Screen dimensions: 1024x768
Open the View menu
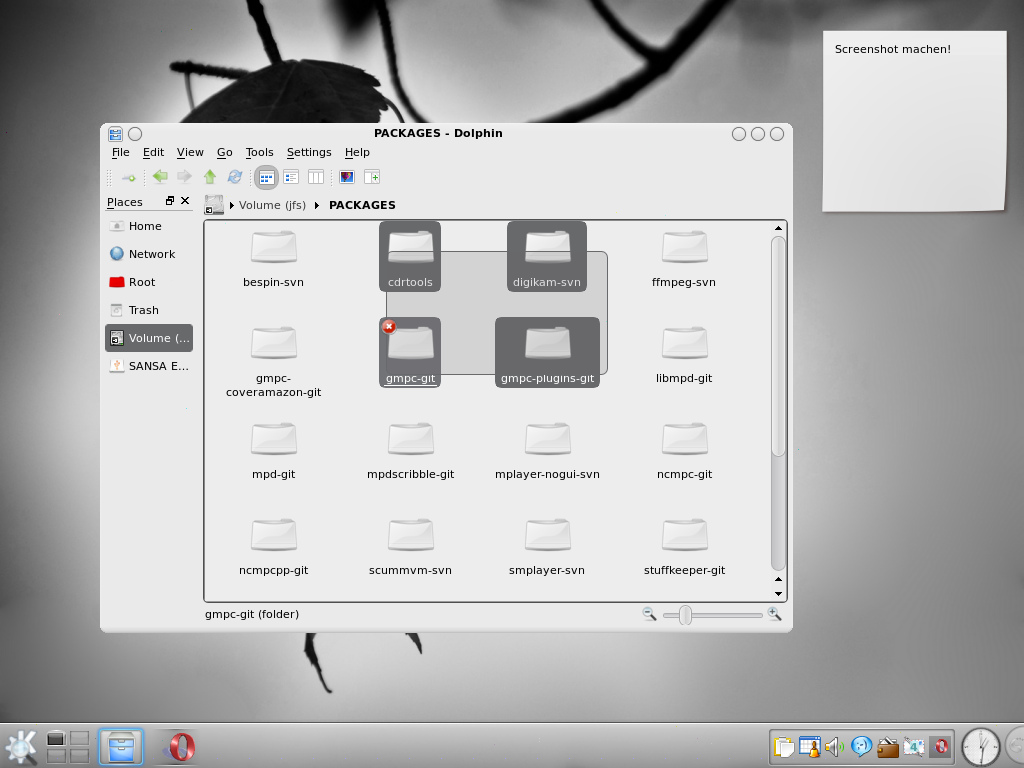click(x=190, y=152)
